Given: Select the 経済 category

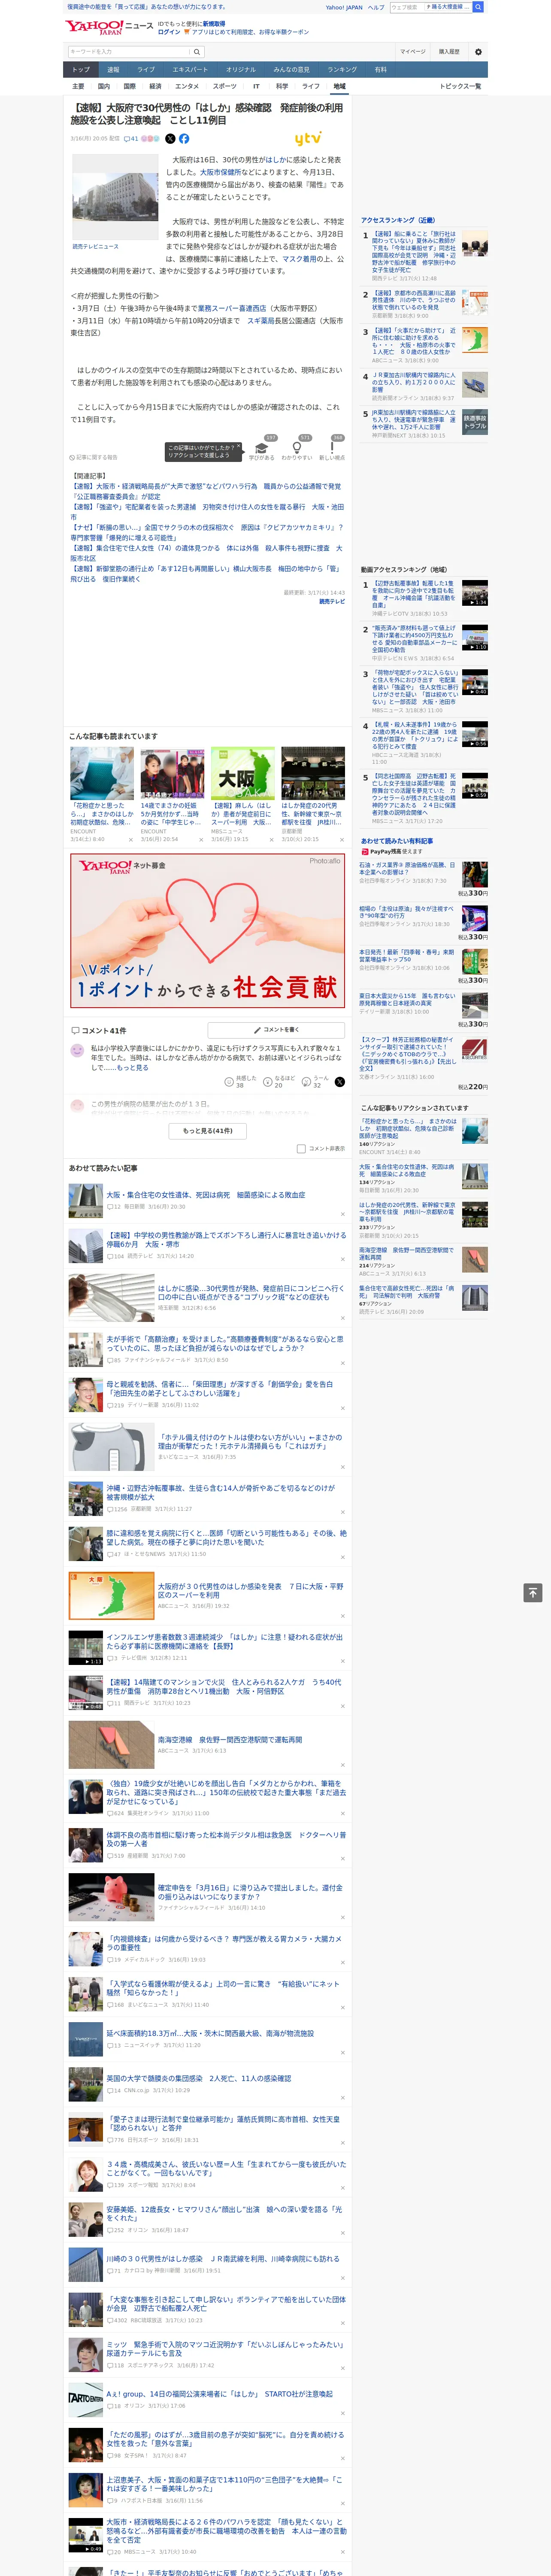Looking at the screenshot, I should tap(155, 86).
